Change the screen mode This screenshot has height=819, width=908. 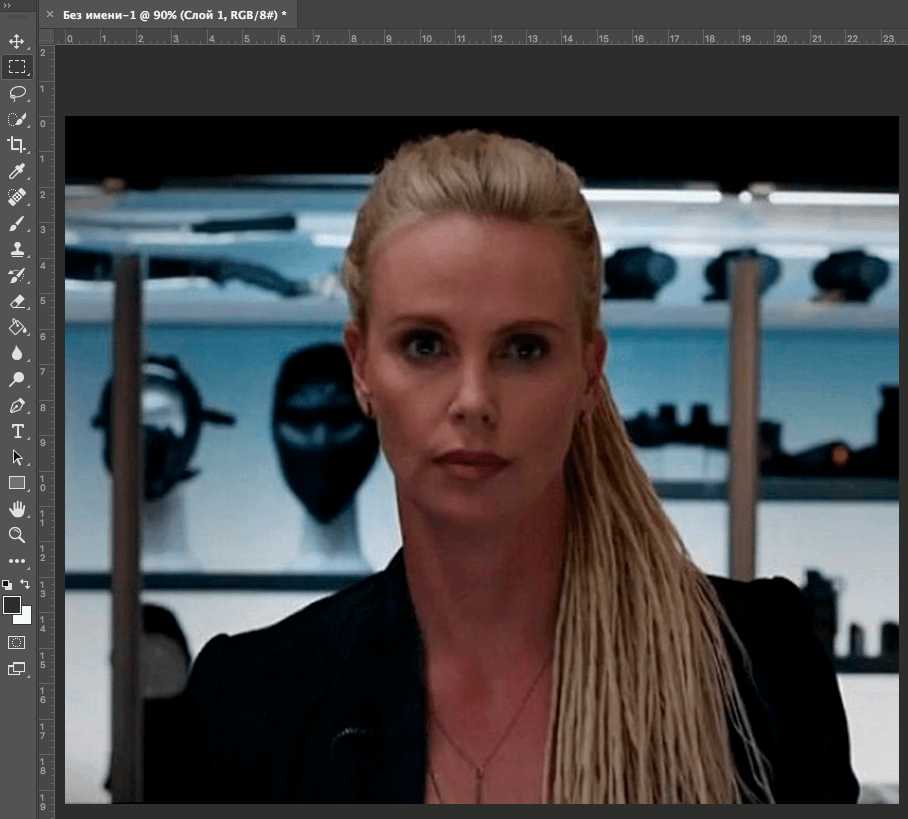pyautogui.click(x=17, y=669)
